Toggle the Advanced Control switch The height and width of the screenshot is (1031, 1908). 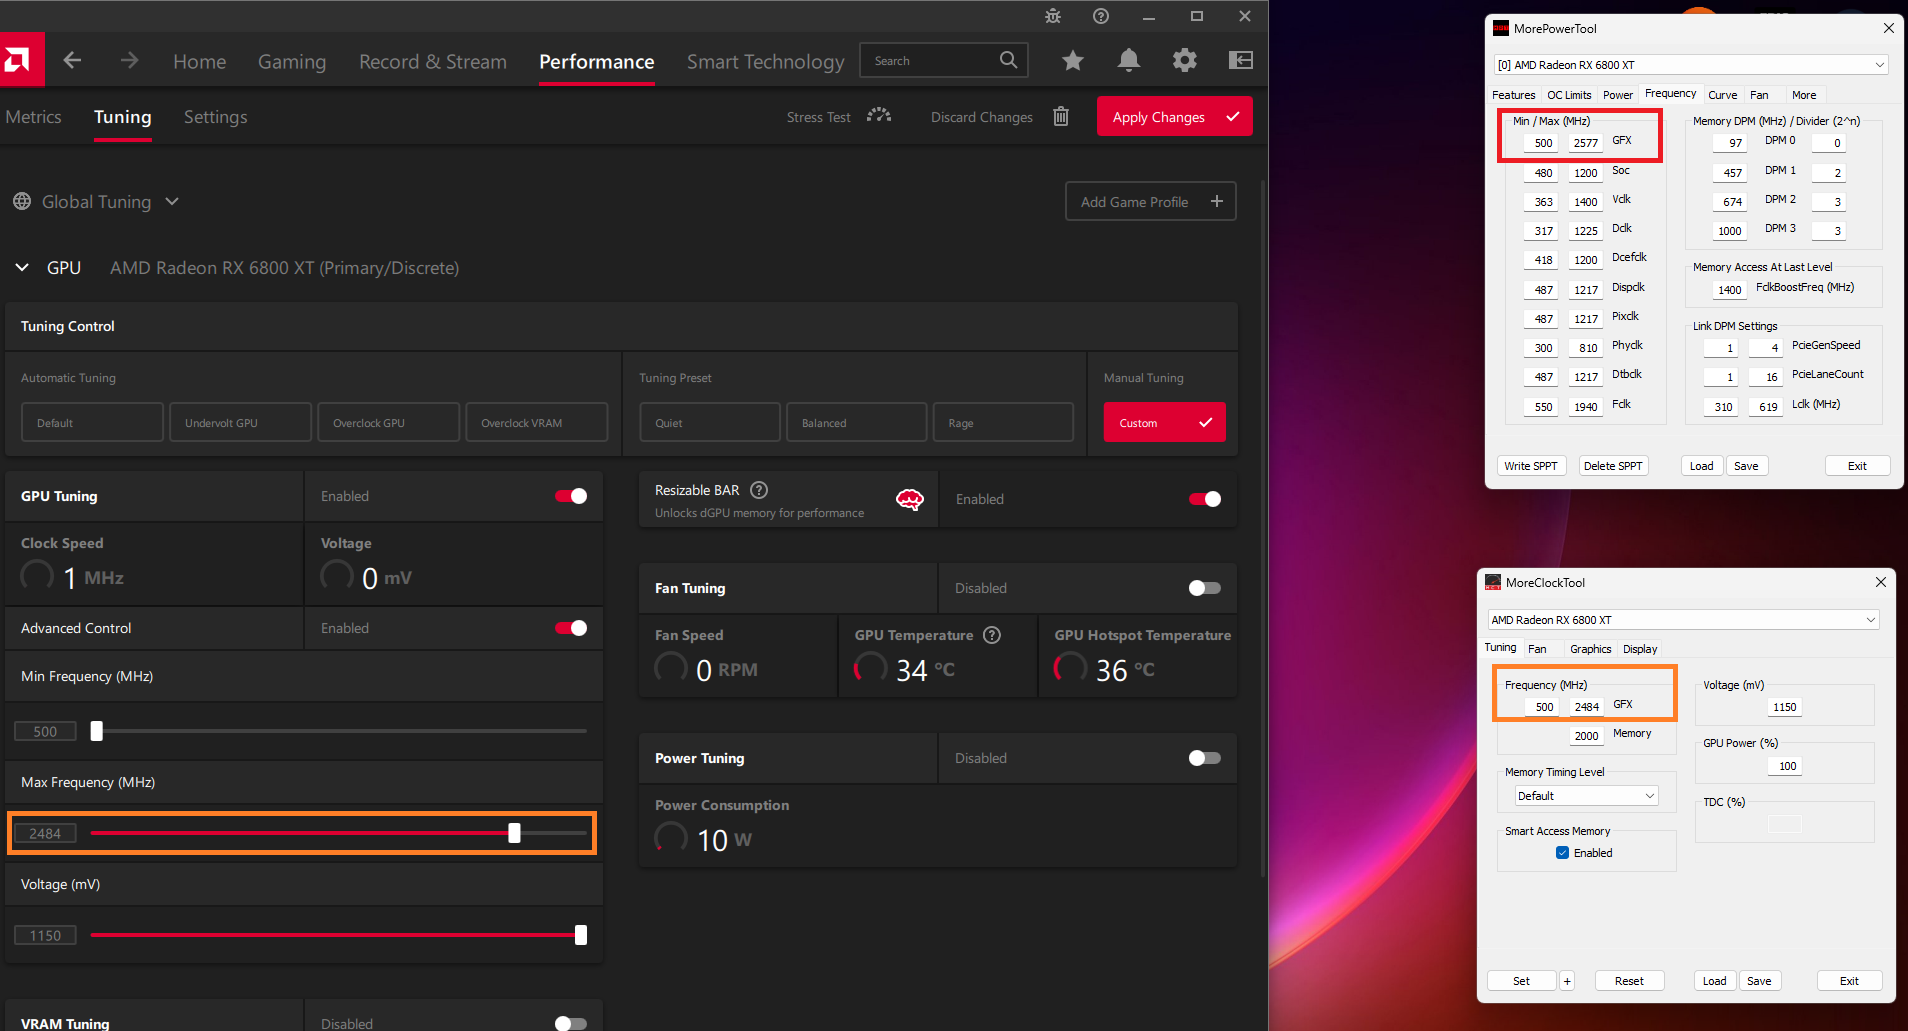click(571, 628)
